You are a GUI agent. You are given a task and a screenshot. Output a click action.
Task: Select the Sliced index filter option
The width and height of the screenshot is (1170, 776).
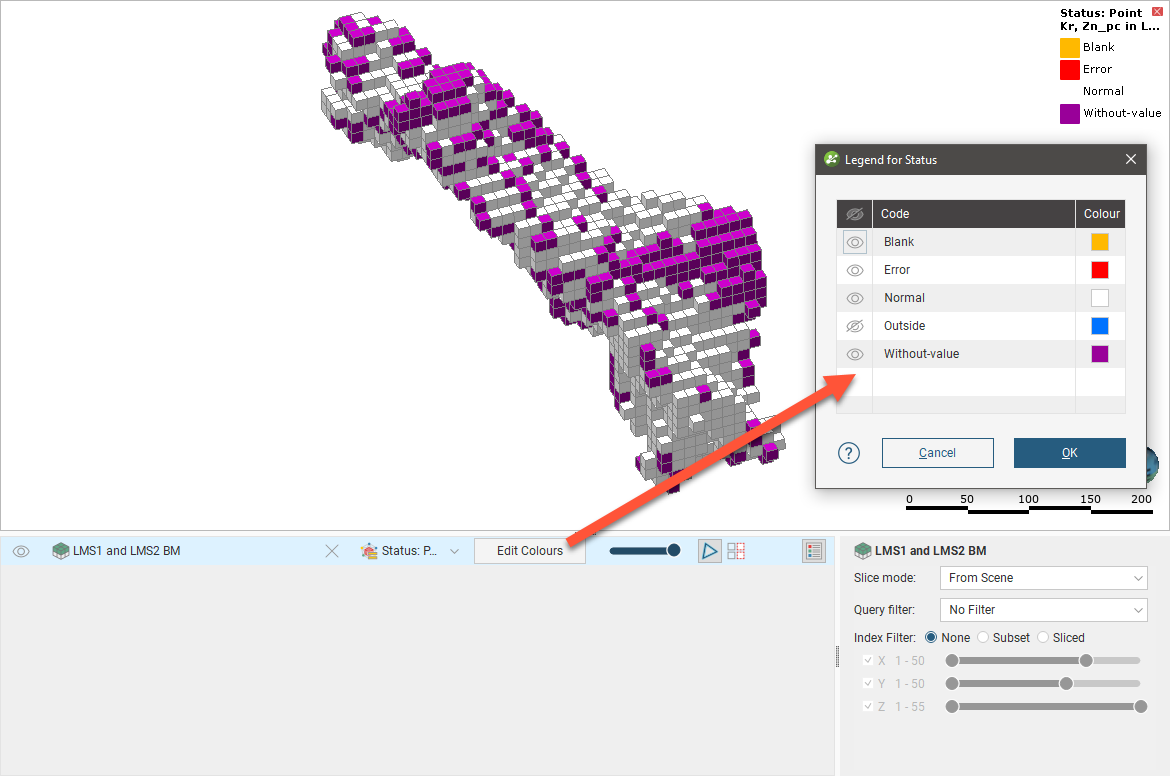coord(1043,638)
